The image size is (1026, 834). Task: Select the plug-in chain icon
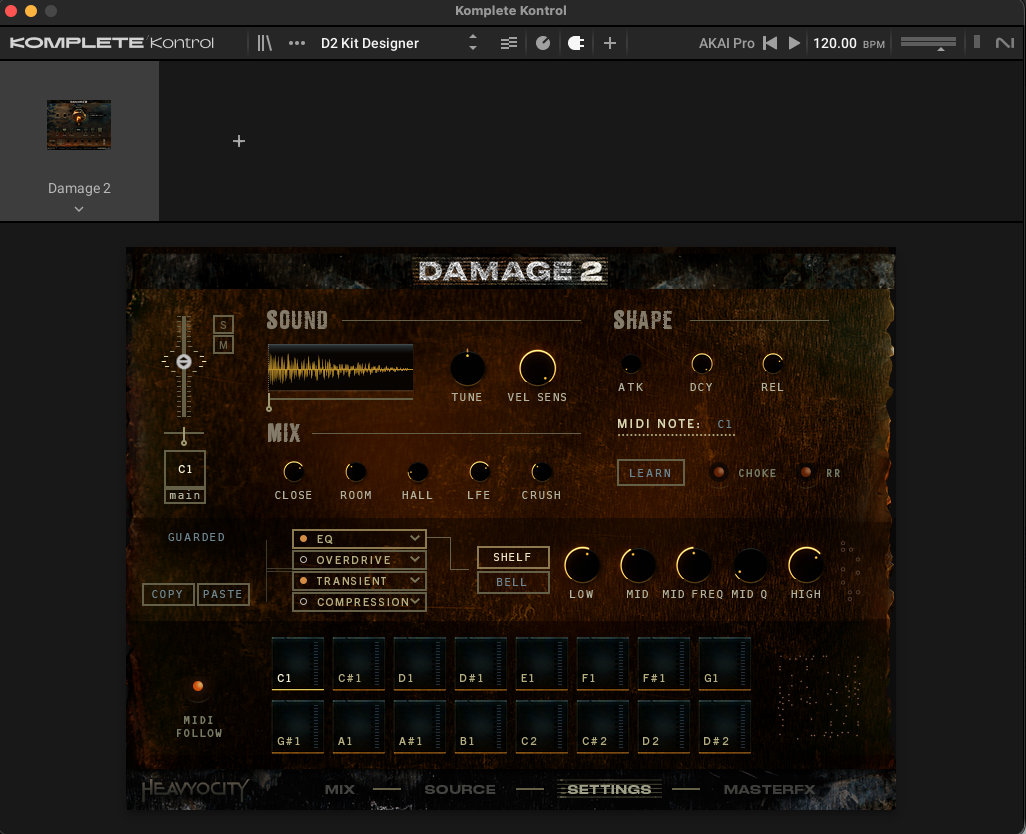pos(576,43)
